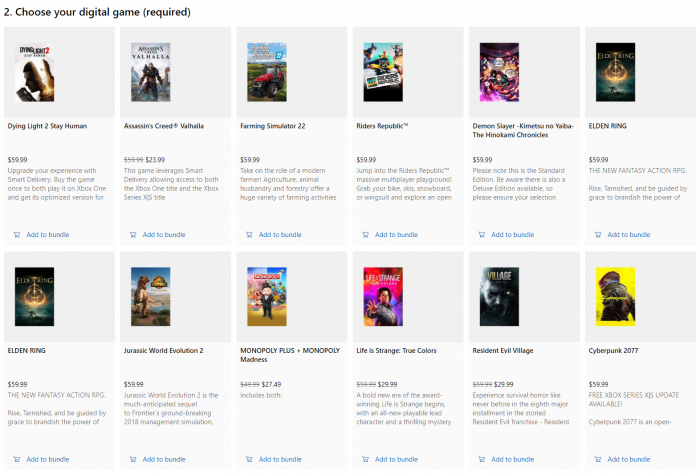
Task: Open the MONOPOLY PLUS cover art
Action: tap(267, 297)
